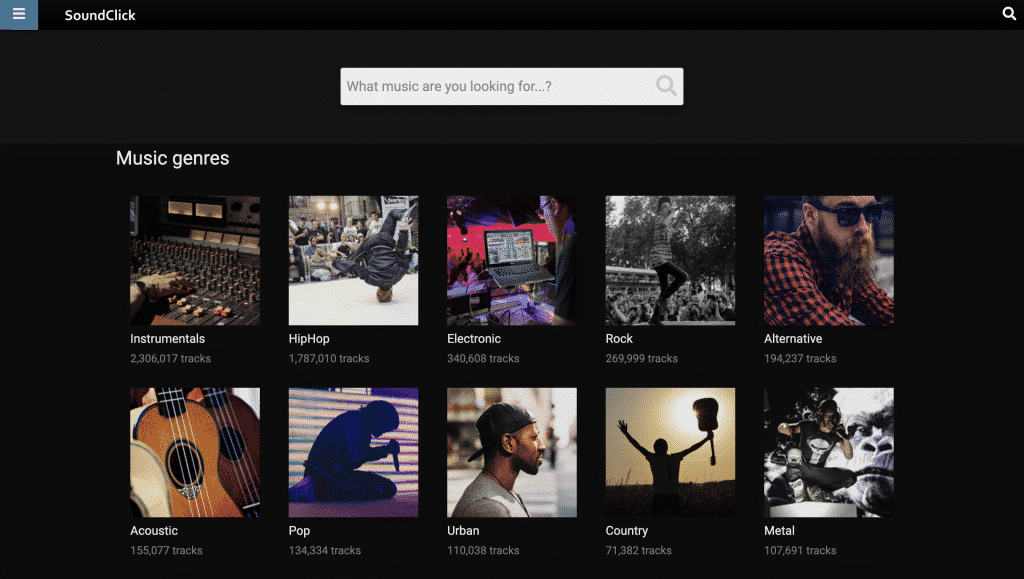This screenshot has height=579, width=1024.
Task: Open the hamburger menu
Action: (x=19, y=14)
